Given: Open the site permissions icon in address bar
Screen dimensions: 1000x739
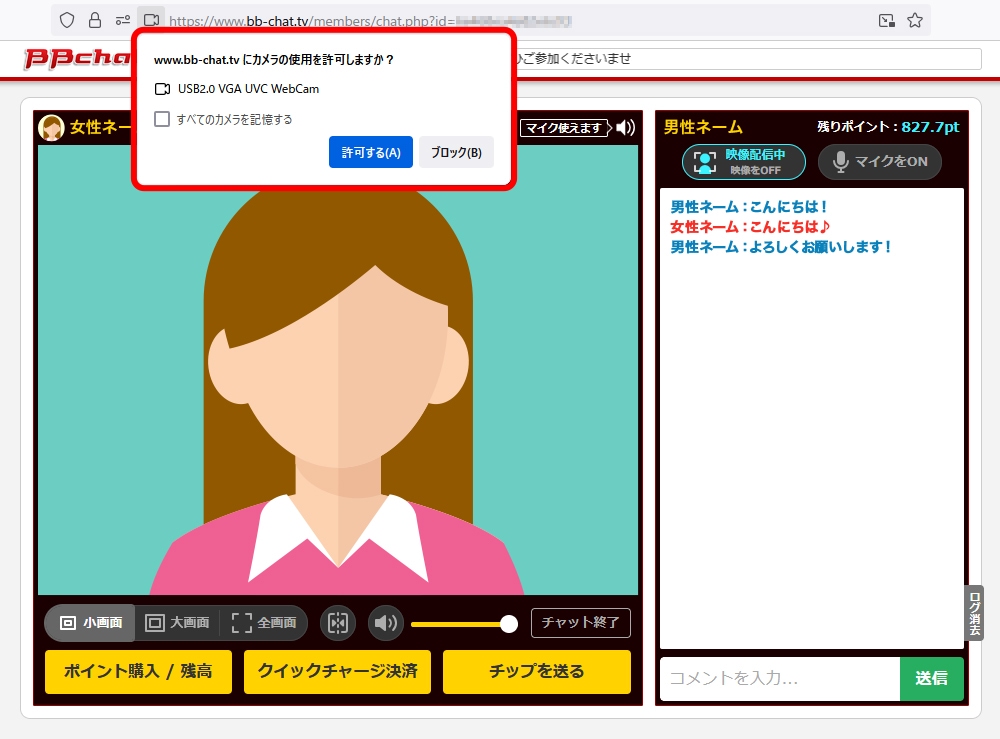Looking at the screenshot, I should point(122,20).
